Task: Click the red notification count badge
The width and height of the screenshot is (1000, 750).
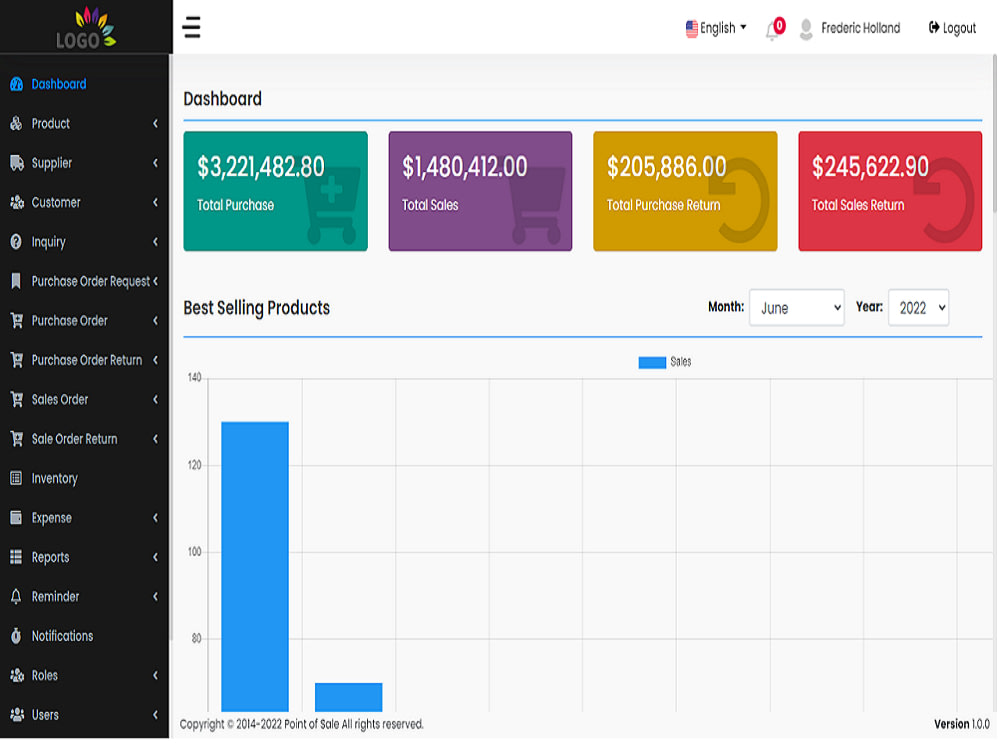Action: pyautogui.click(x=779, y=26)
